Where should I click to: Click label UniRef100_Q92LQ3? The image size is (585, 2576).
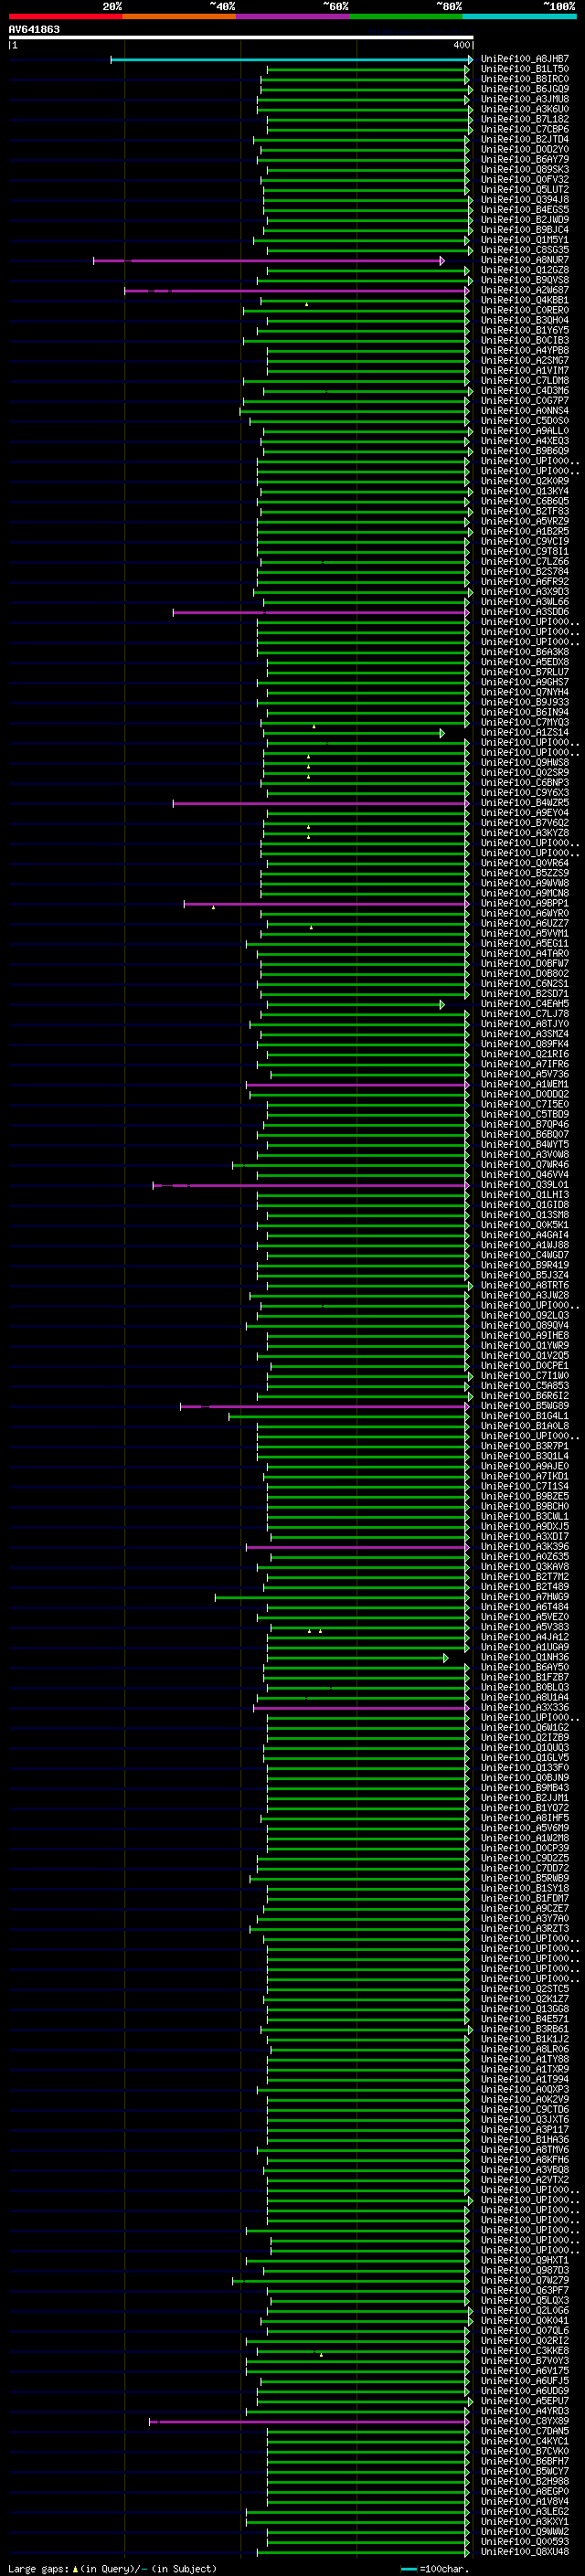(525, 1316)
